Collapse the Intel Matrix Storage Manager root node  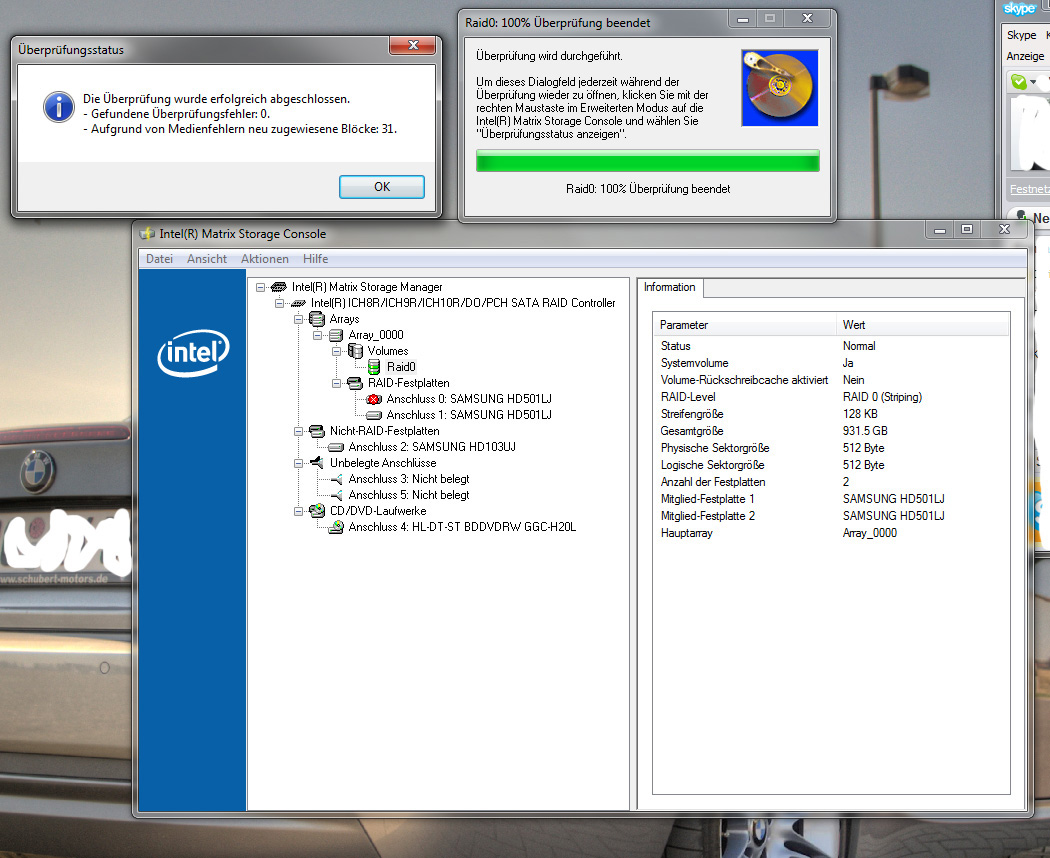coord(260,287)
